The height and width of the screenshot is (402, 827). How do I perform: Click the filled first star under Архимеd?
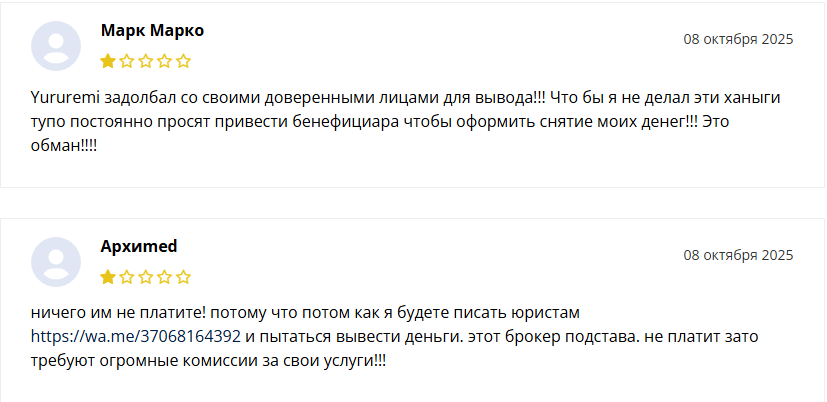pos(108,277)
